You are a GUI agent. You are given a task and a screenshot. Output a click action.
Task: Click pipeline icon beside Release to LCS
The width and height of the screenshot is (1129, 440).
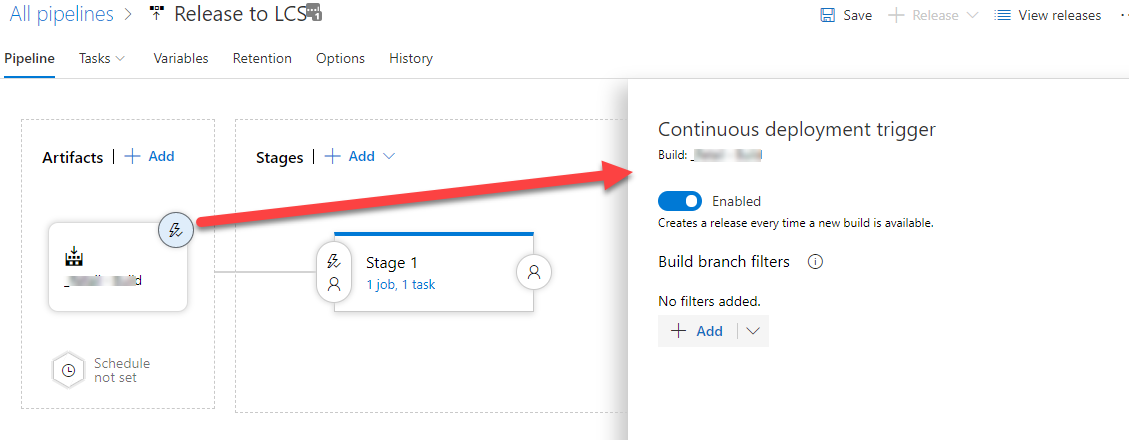[157, 14]
